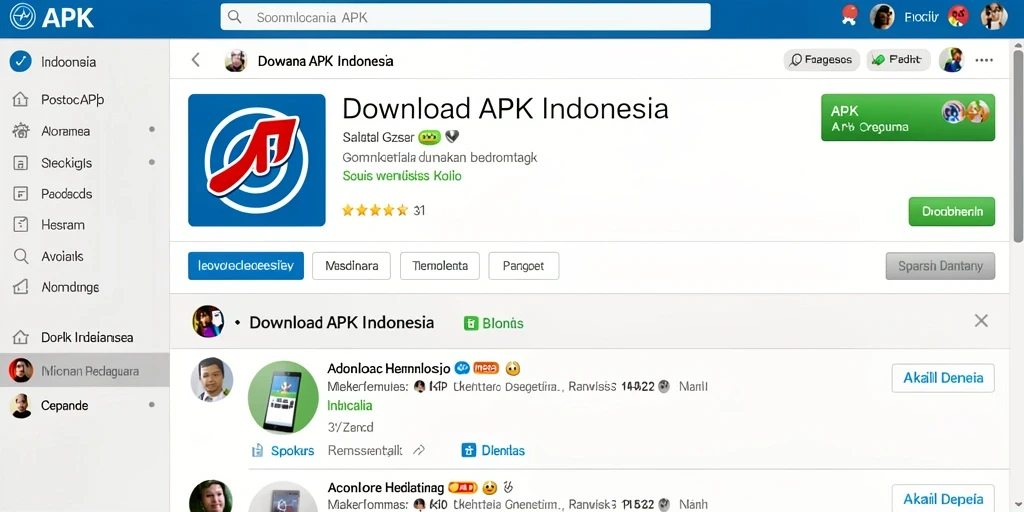Click the red emoji icon in header

(958, 15)
